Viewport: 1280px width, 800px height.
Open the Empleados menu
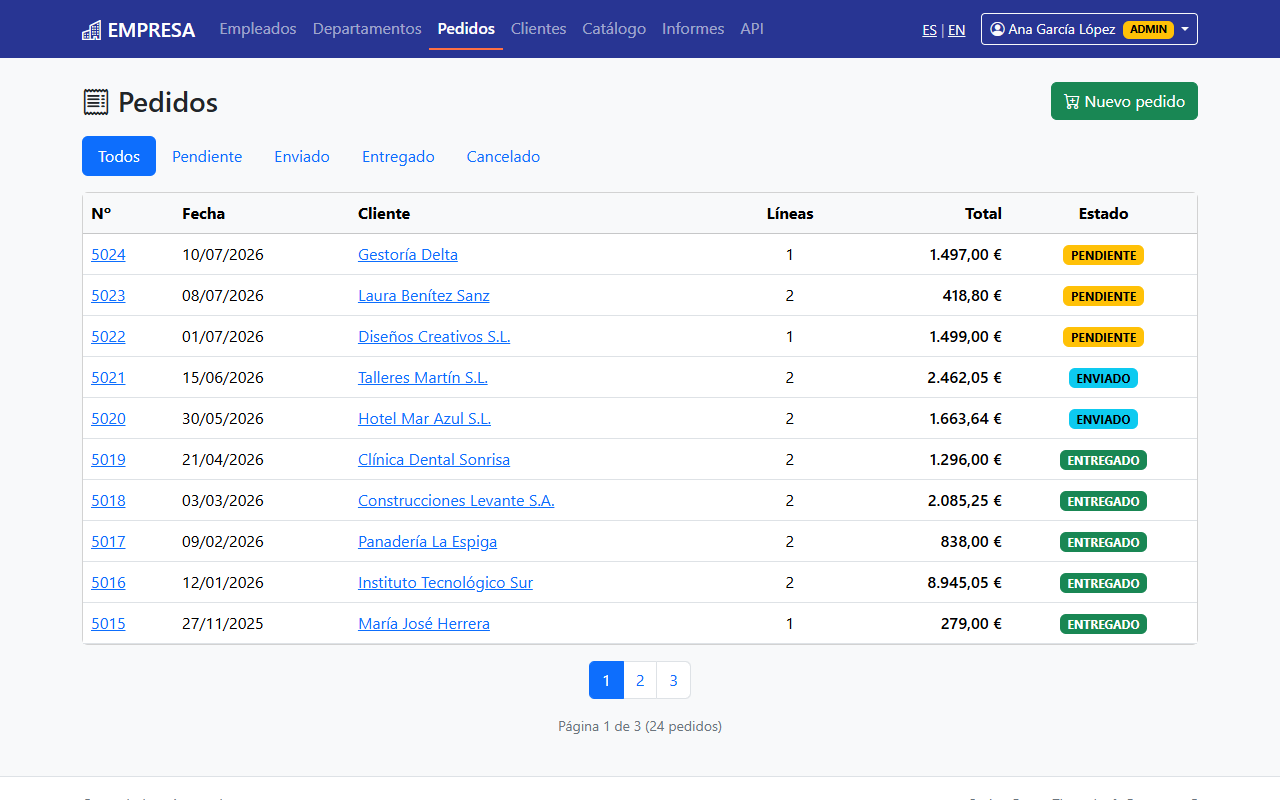tap(258, 29)
